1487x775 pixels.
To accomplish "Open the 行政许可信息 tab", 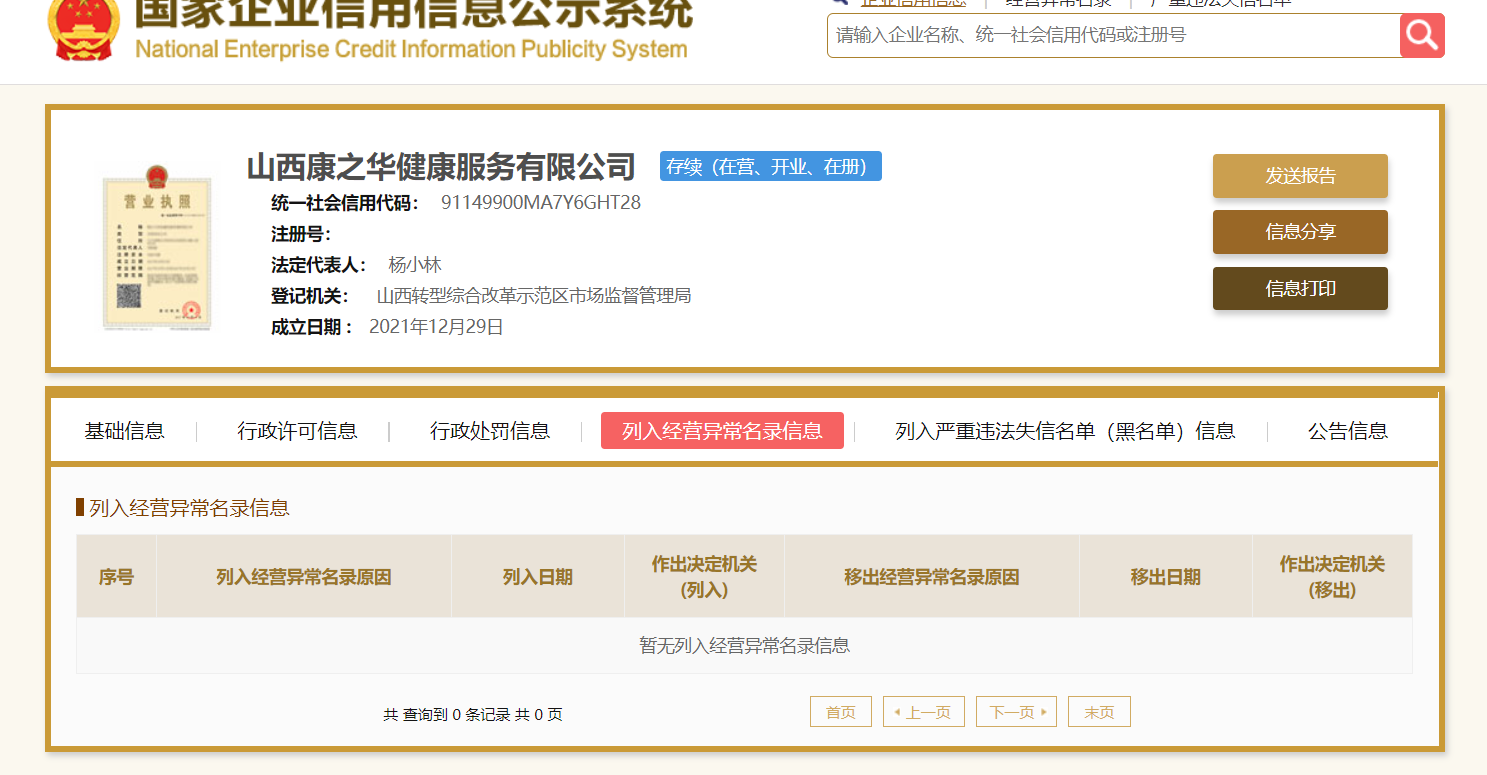I will coord(297,431).
